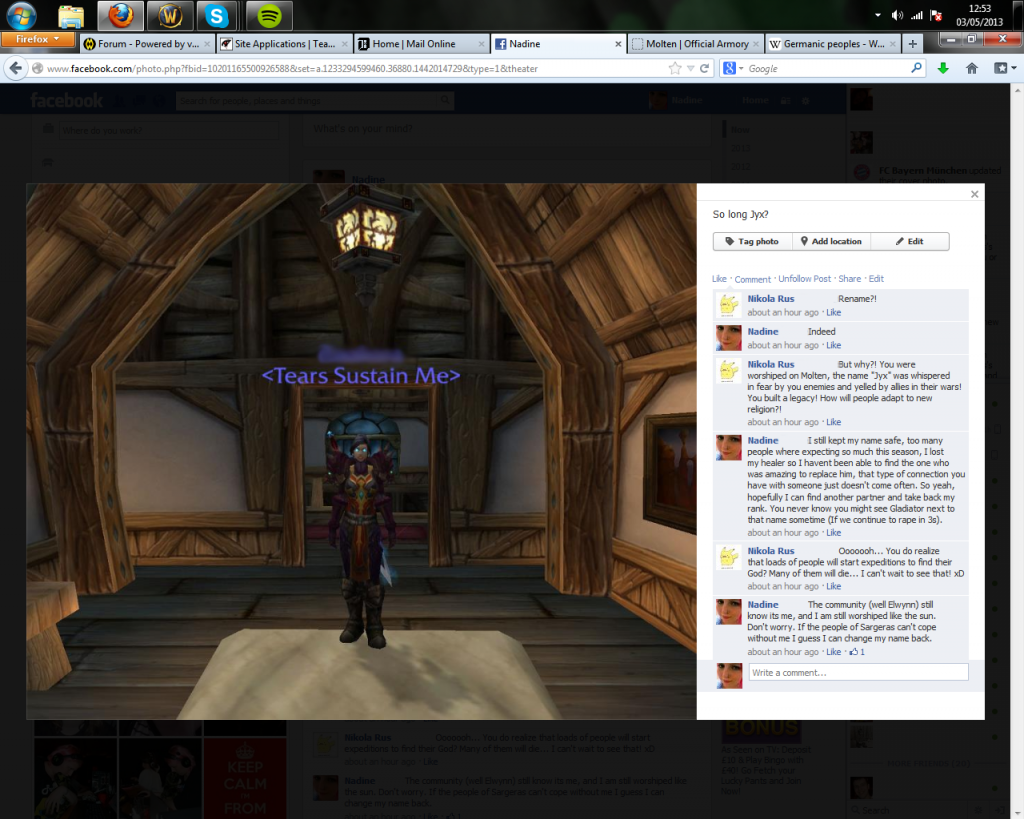Close the Nadine Facebook tab
The image size is (1024, 819).
click(618, 44)
